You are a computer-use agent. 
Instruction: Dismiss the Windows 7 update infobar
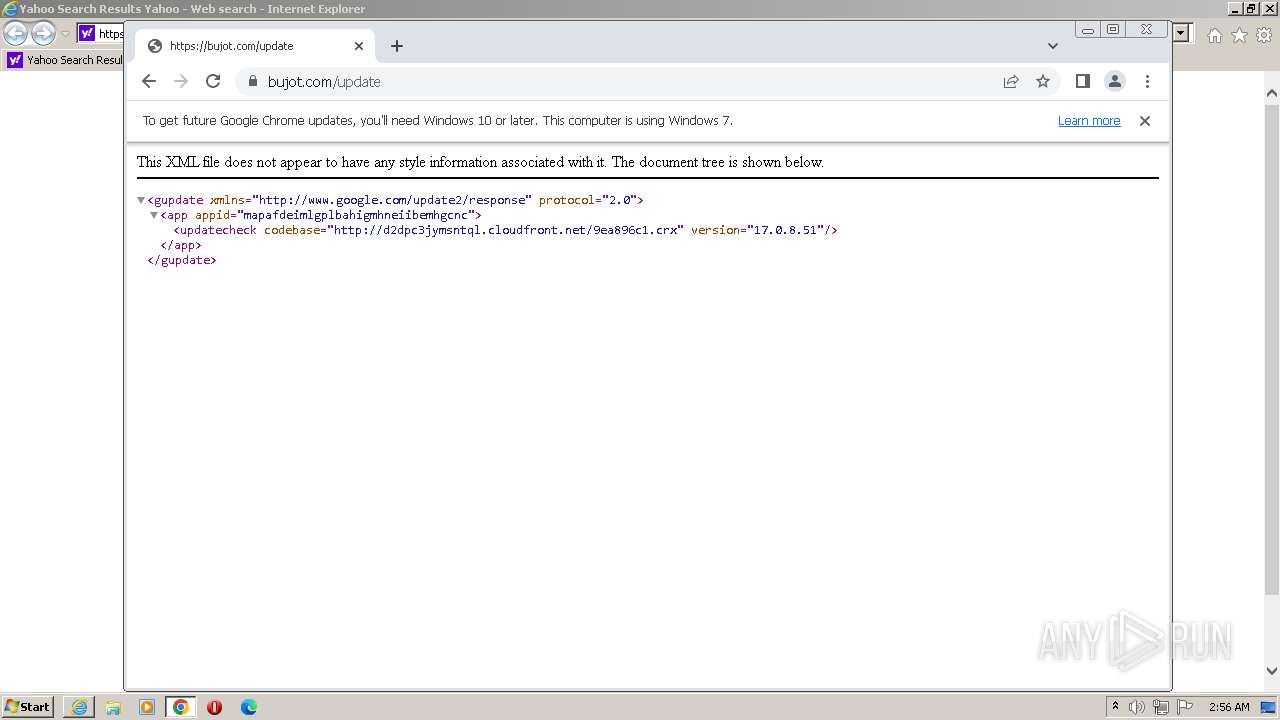(x=1145, y=121)
